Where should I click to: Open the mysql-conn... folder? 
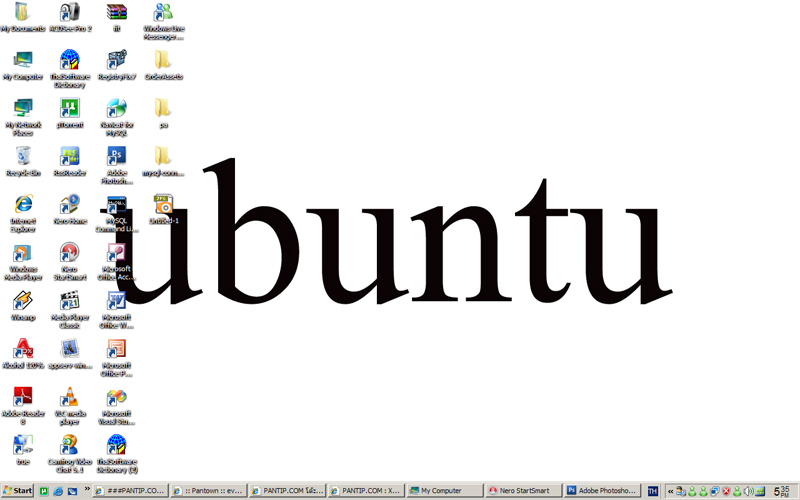(x=164, y=161)
